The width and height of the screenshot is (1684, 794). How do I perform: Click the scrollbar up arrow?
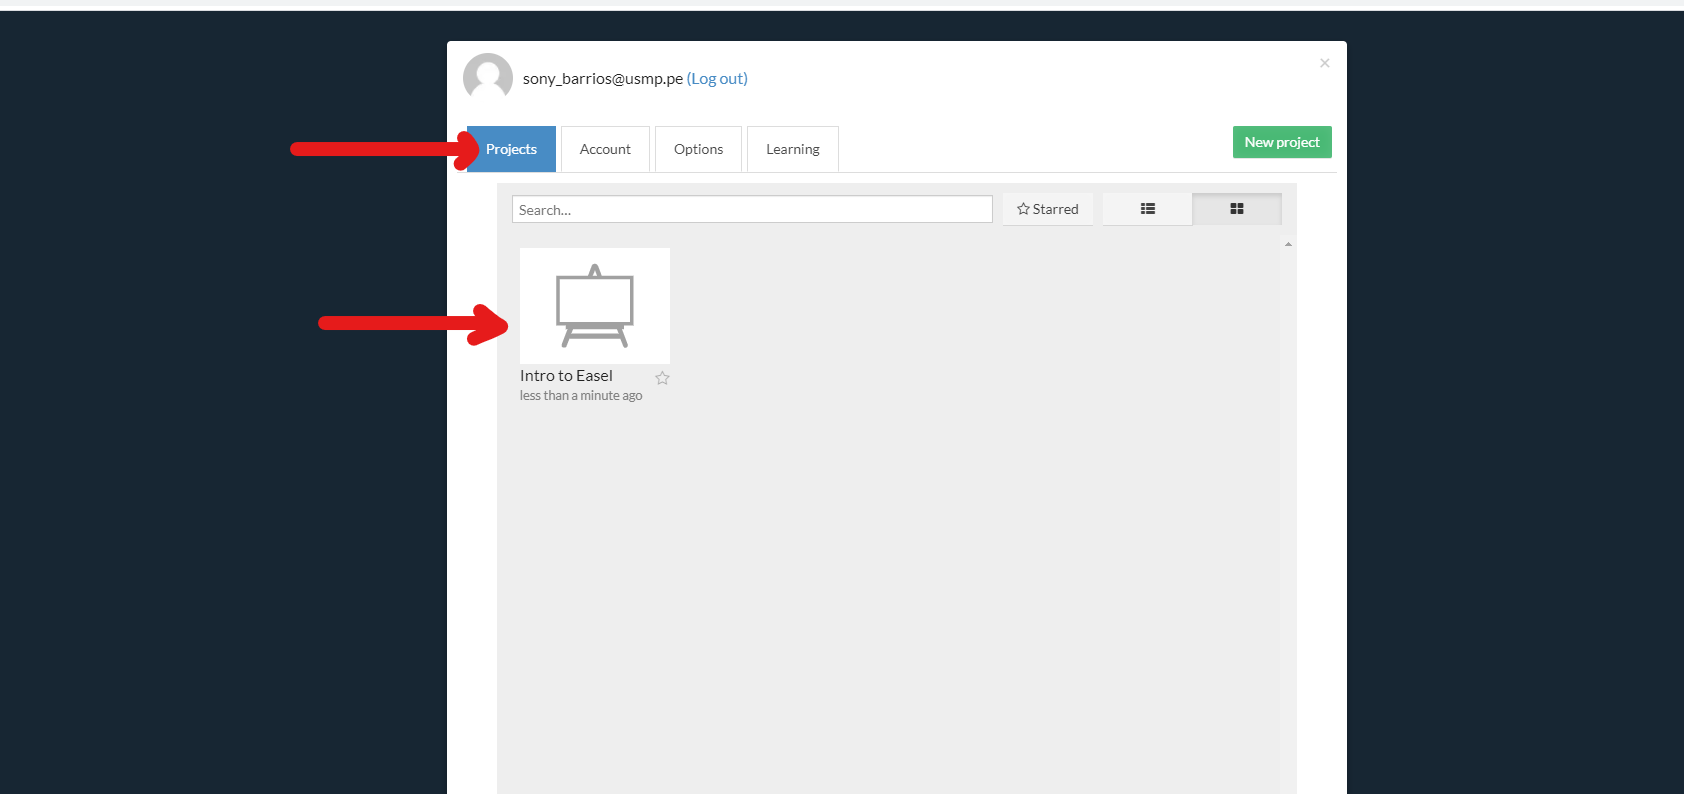(1288, 244)
